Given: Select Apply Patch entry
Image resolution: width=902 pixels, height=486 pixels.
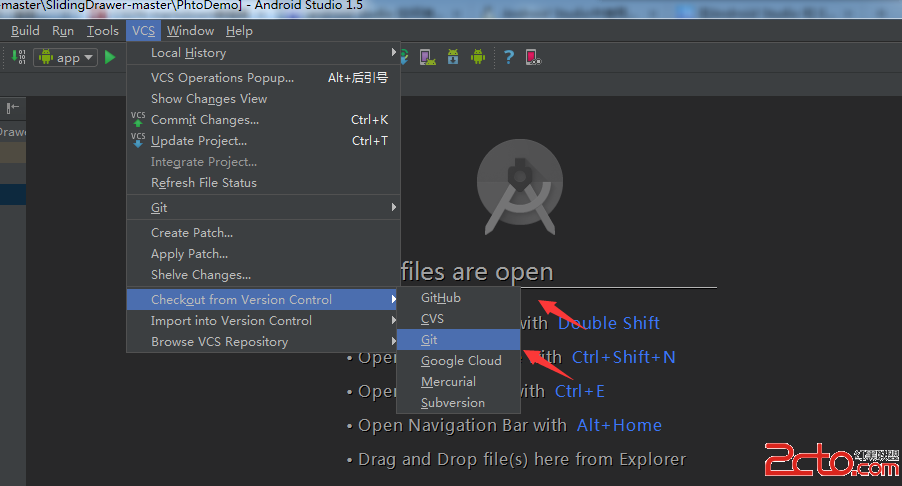Looking at the screenshot, I should pyautogui.click(x=263, y=254).
